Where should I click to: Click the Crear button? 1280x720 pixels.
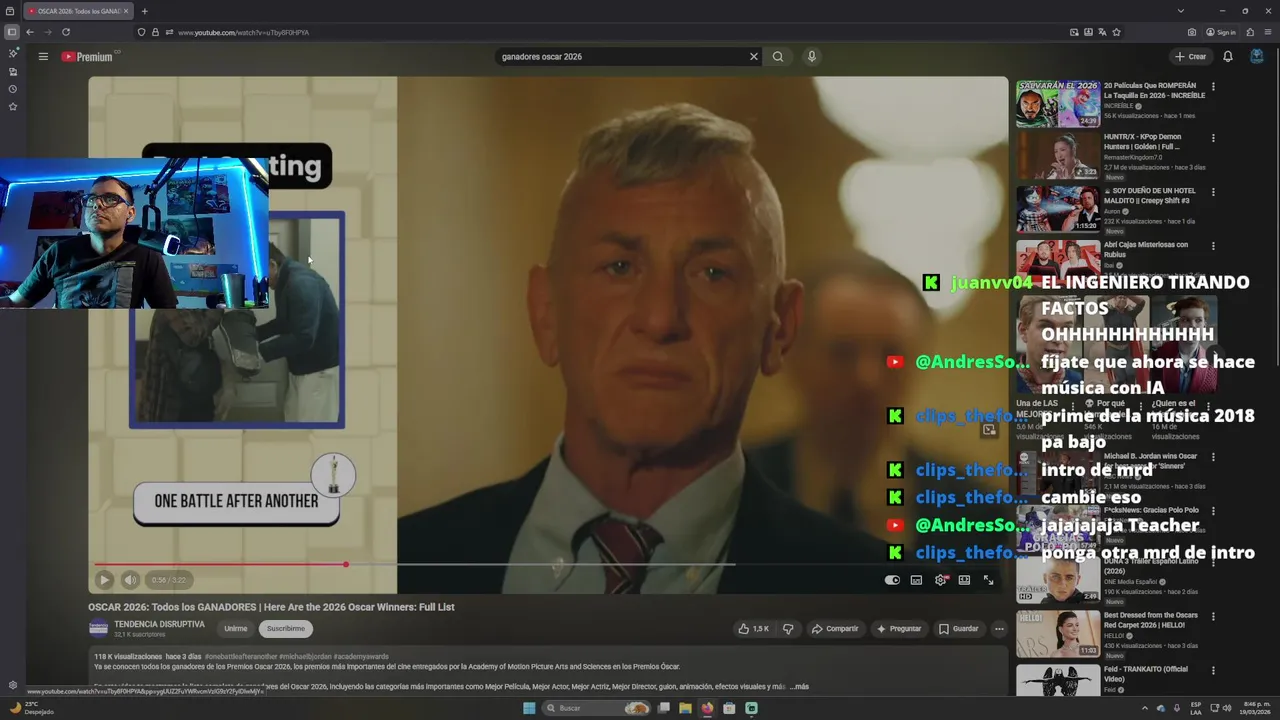point(1191,57)
